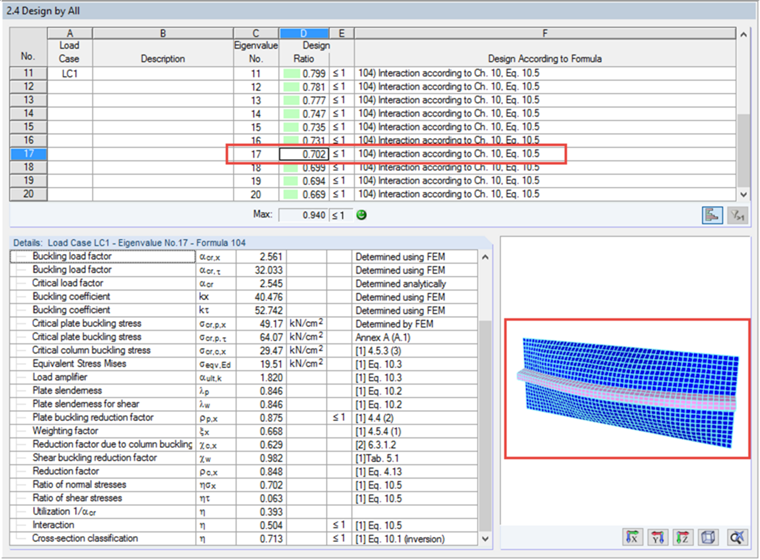
Task: Select the Ratio of normal stresses row
Action: pos(244,484)
